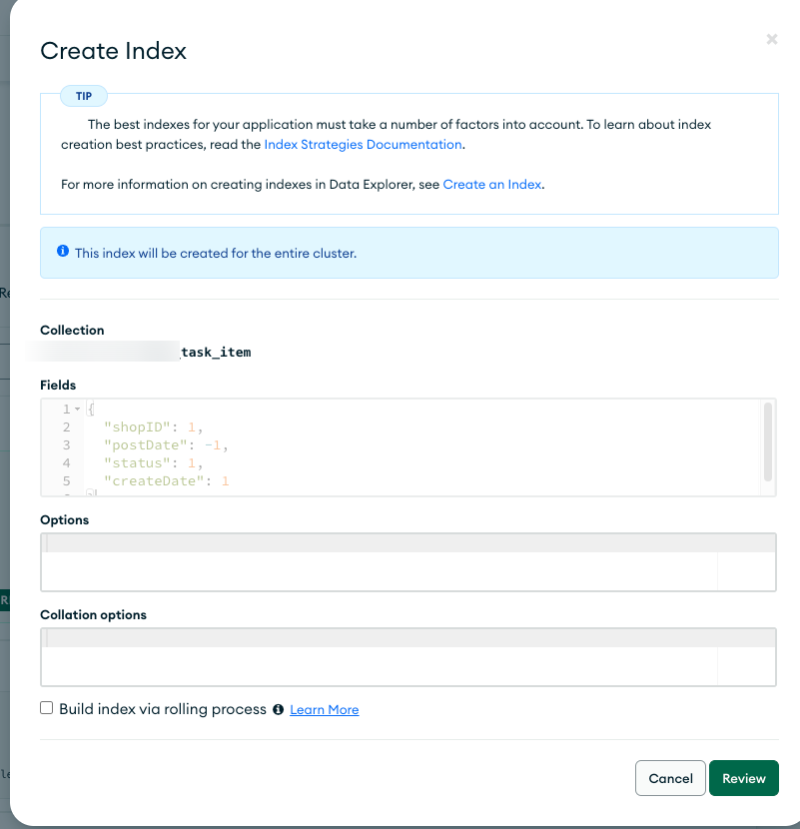Click line number 3 in Fields gutter
800x829 pixels.
(66, 445)
